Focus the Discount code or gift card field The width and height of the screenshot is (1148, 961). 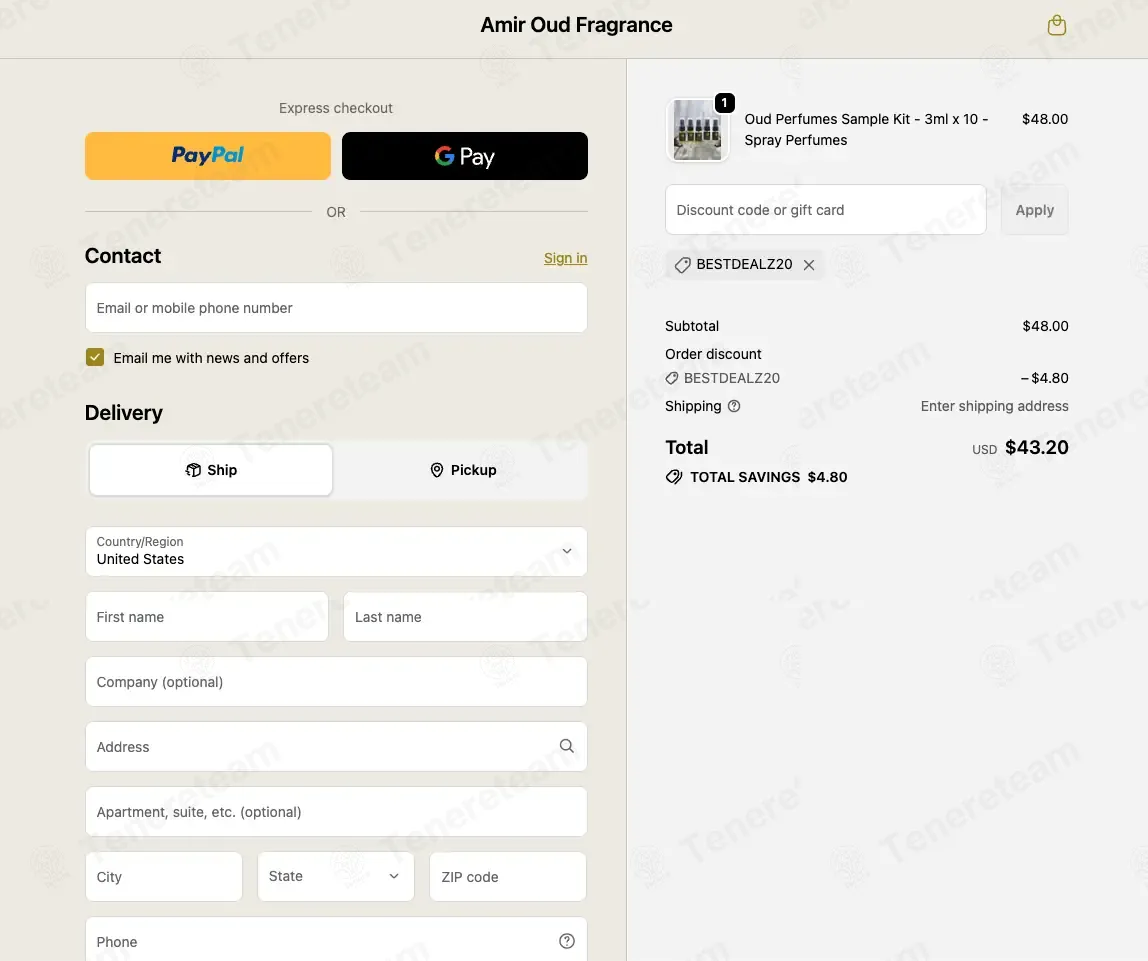826,210
